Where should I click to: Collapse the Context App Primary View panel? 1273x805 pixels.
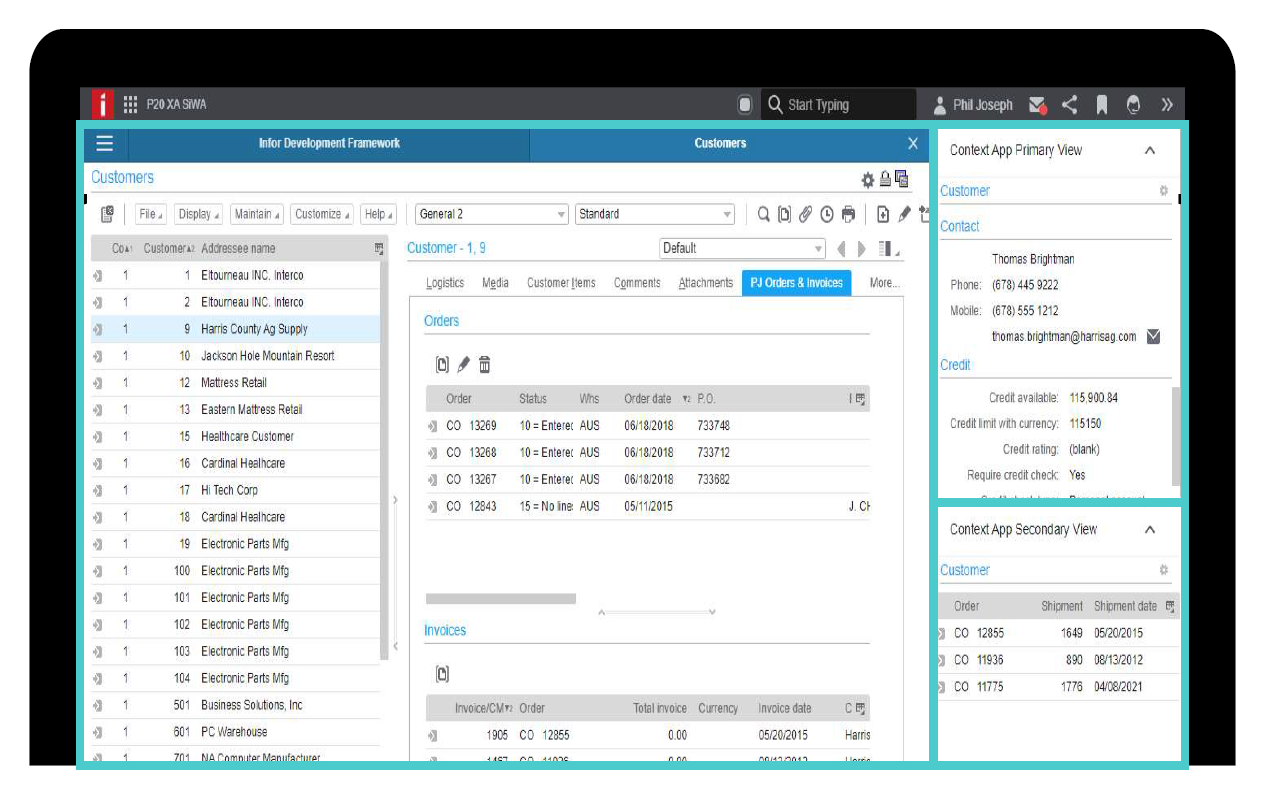[x=1148, y=149]
